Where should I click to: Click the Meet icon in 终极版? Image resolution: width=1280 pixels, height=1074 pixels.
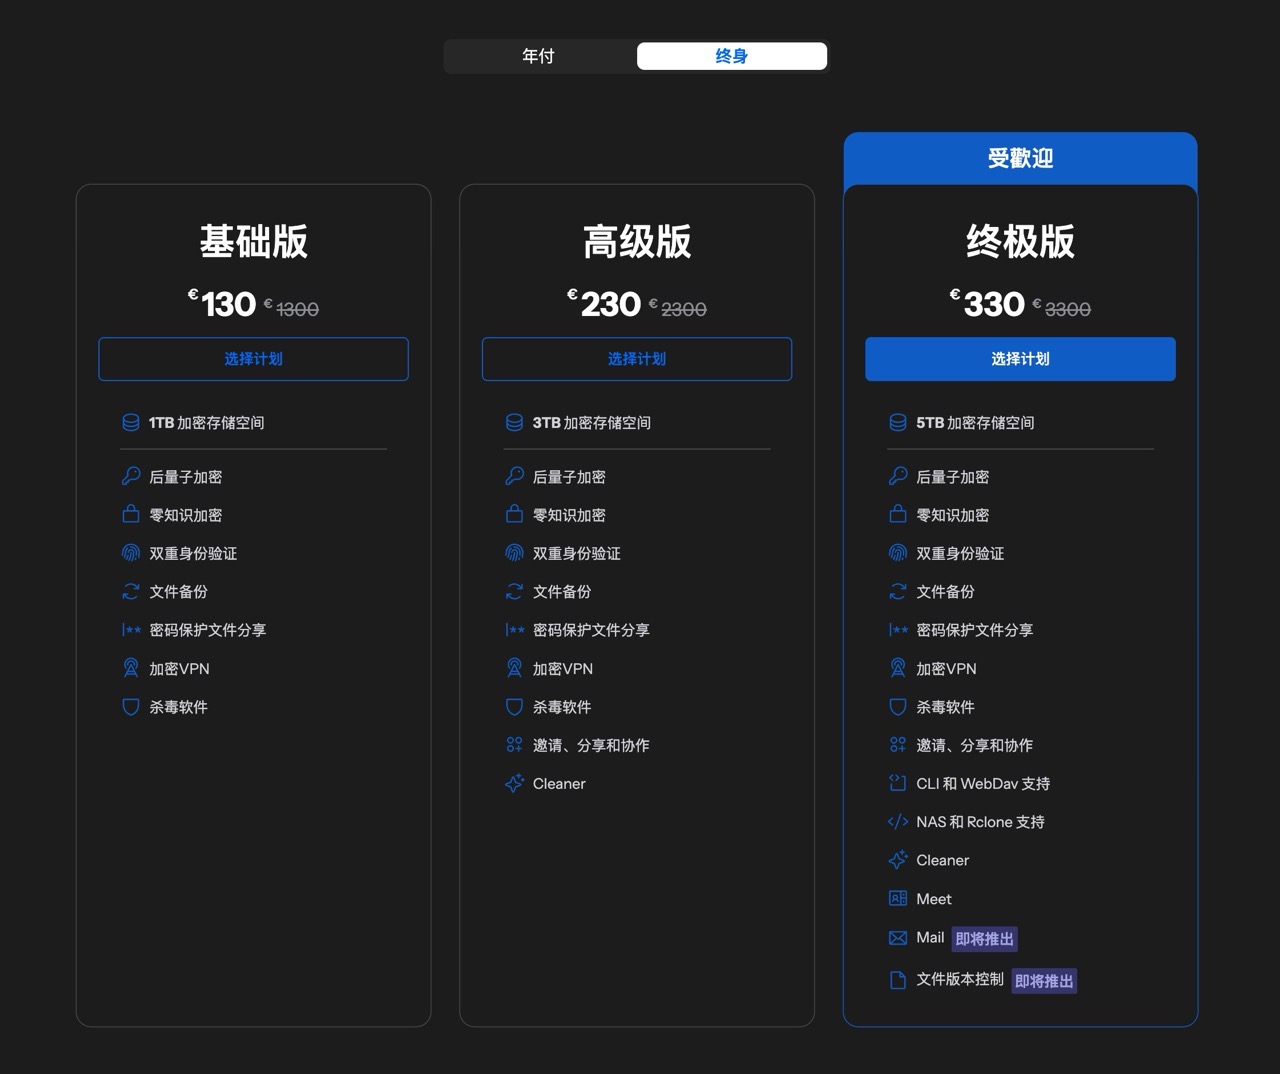[897, 898]
